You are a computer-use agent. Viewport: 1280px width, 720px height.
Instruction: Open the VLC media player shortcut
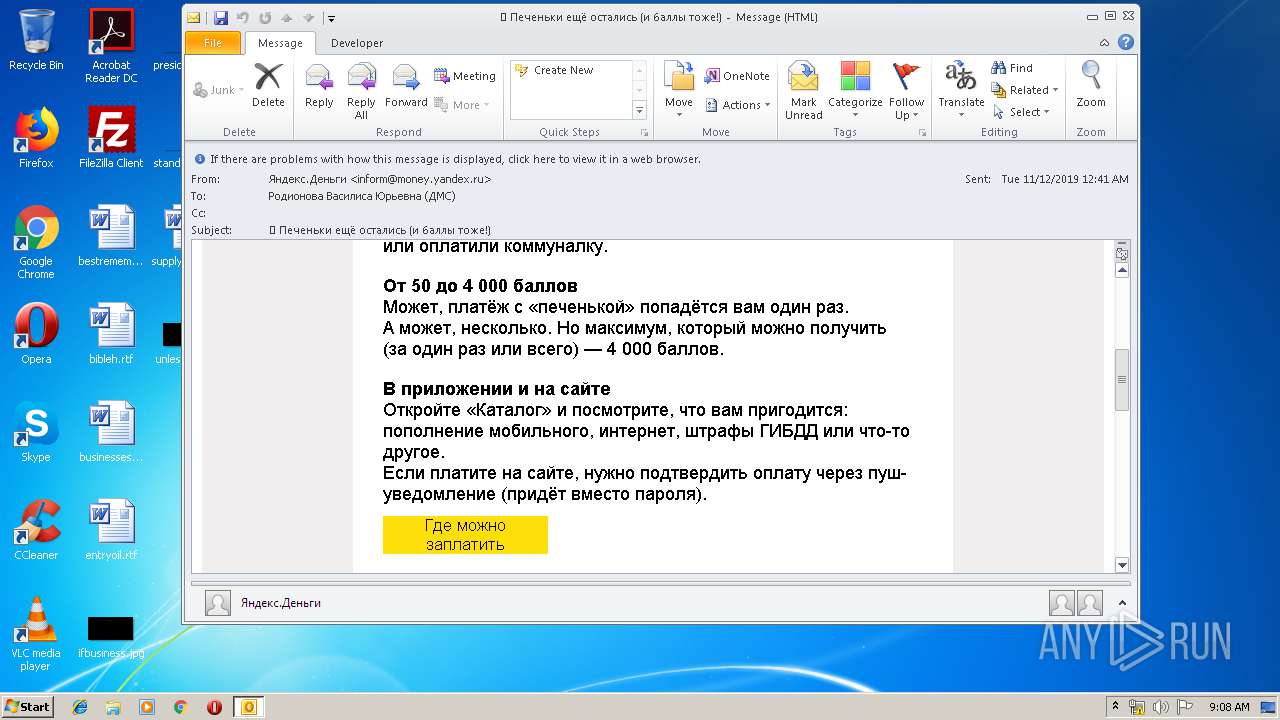click(36, 634)
